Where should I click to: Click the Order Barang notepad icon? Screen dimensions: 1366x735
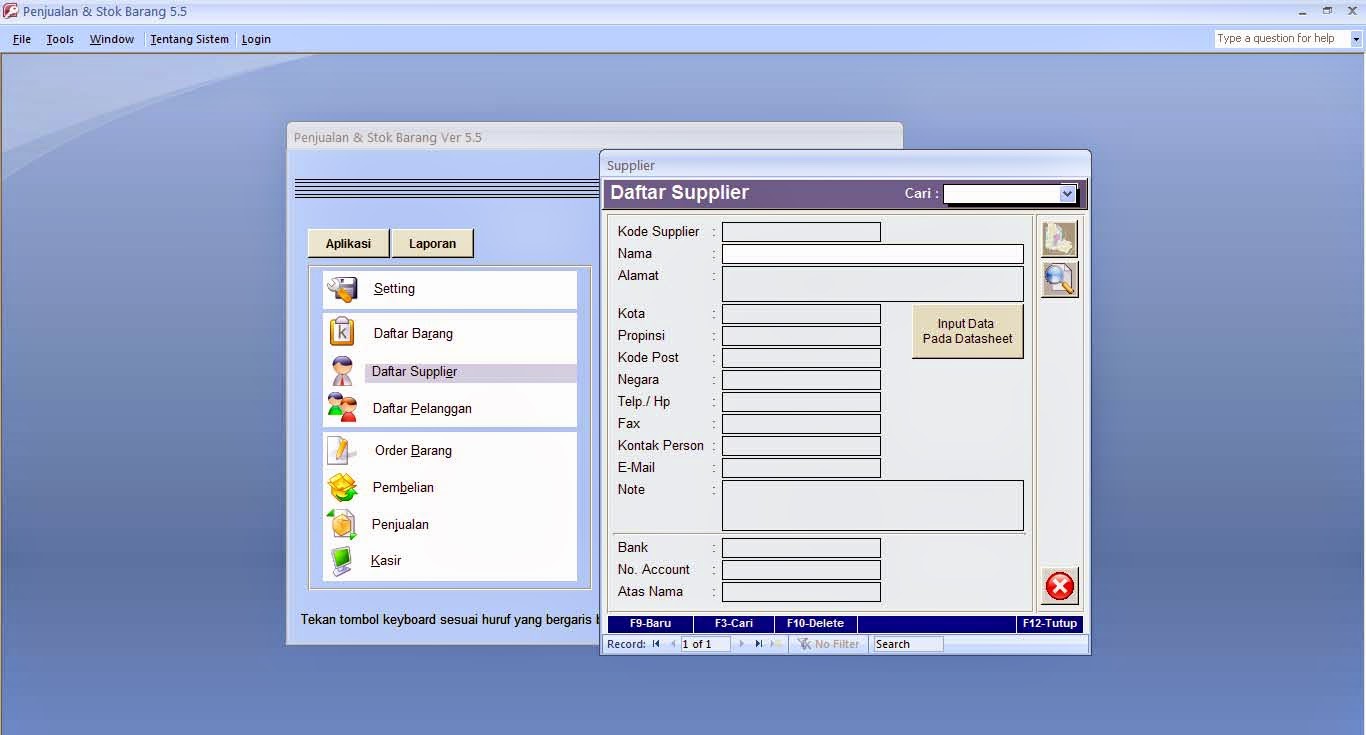[x=342, y=451]
